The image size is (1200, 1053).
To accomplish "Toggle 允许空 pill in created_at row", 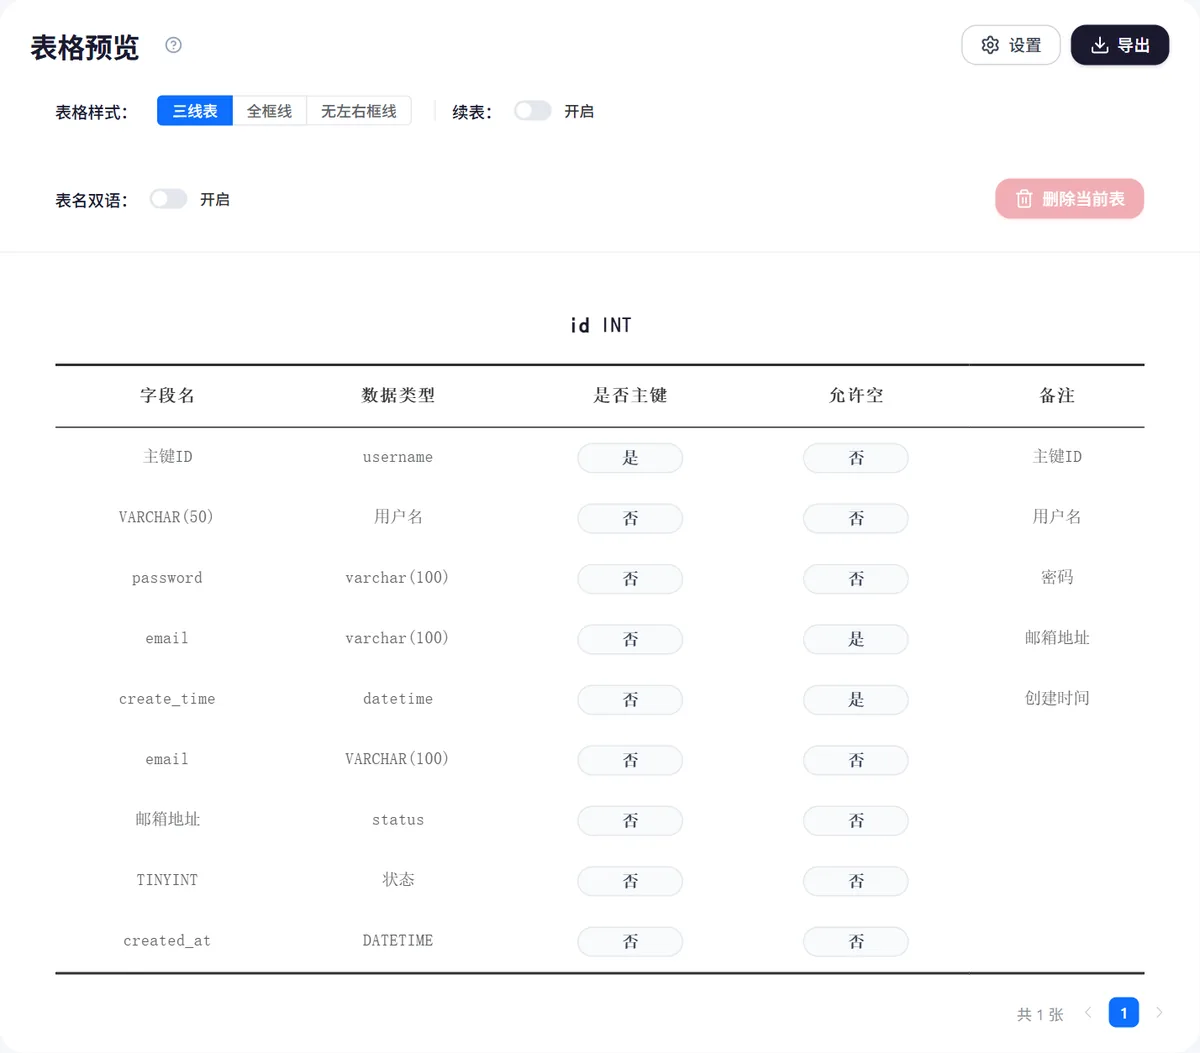I will [856, 942].
